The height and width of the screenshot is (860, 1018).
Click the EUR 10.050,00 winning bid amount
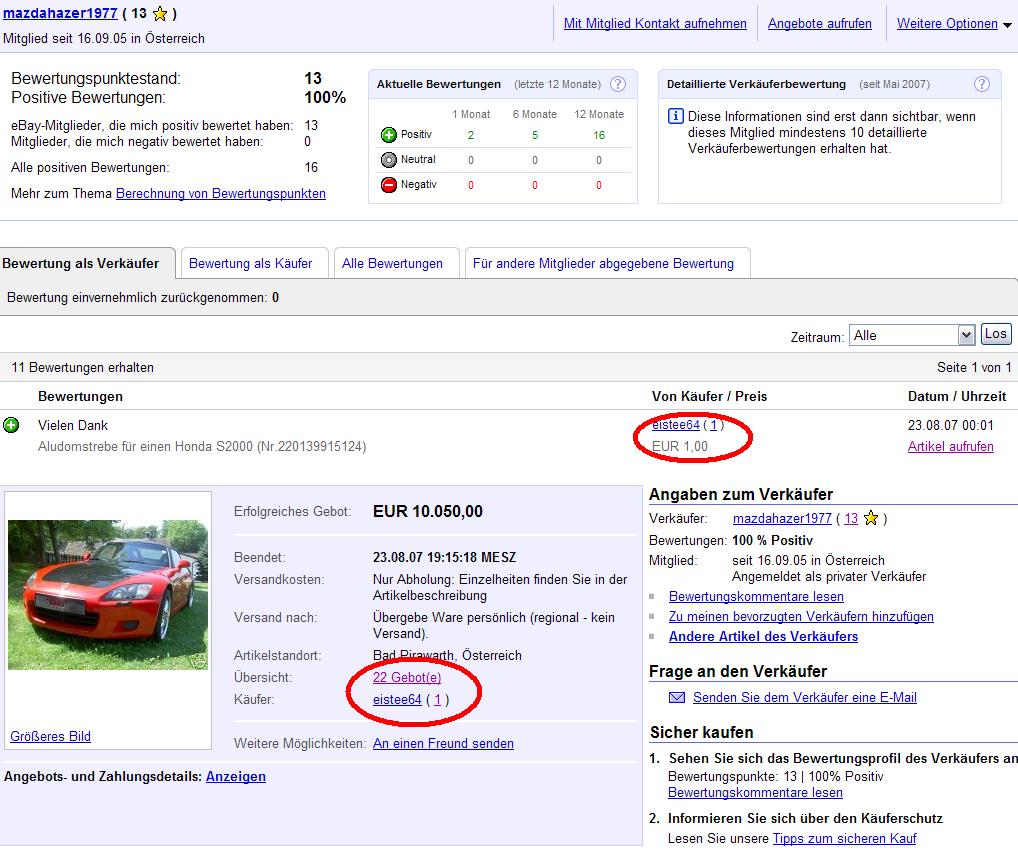pyautogui.click(x=428, y=511)
